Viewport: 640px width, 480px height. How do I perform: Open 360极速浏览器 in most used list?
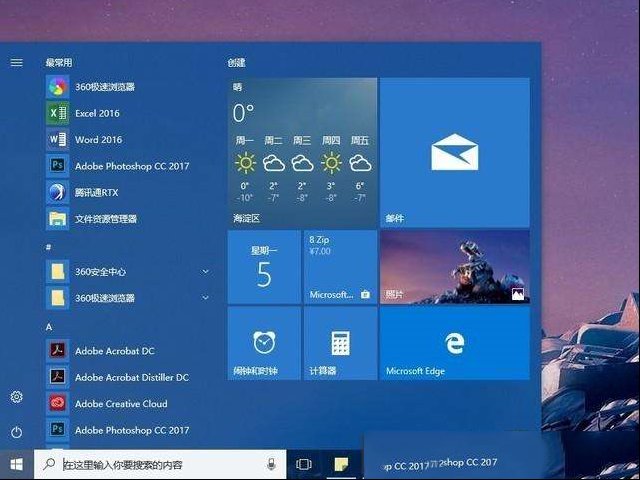[129, 87]
